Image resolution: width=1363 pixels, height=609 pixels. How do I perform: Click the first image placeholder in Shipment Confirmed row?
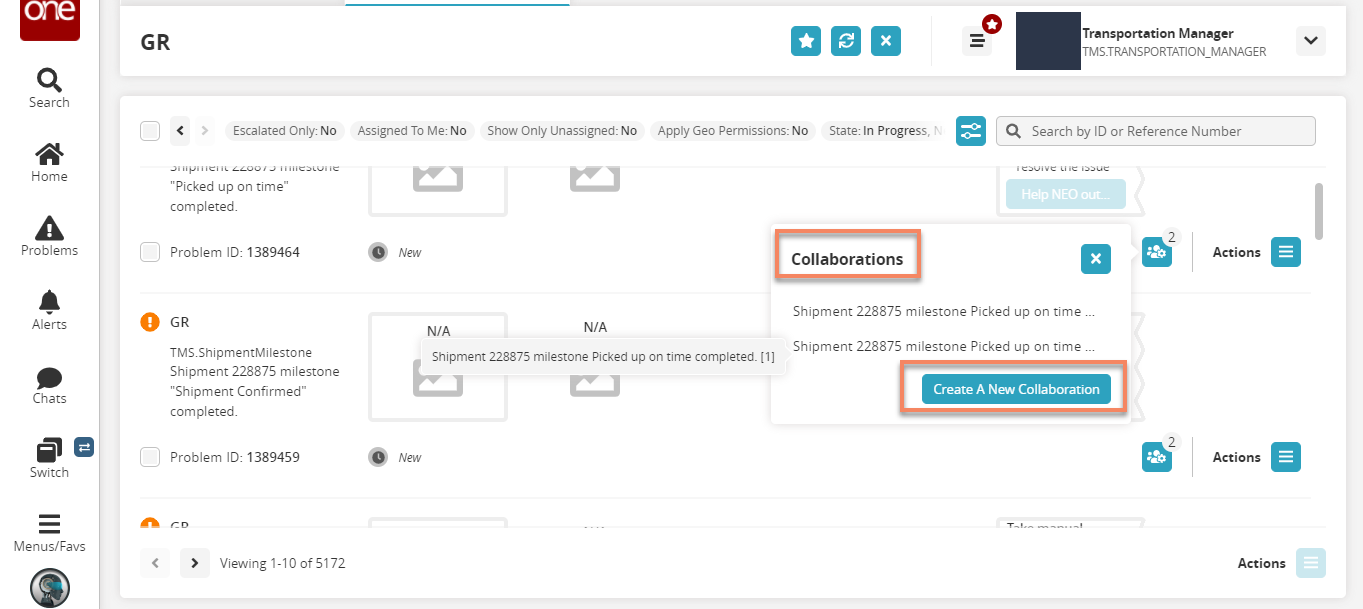click(438, 367)
